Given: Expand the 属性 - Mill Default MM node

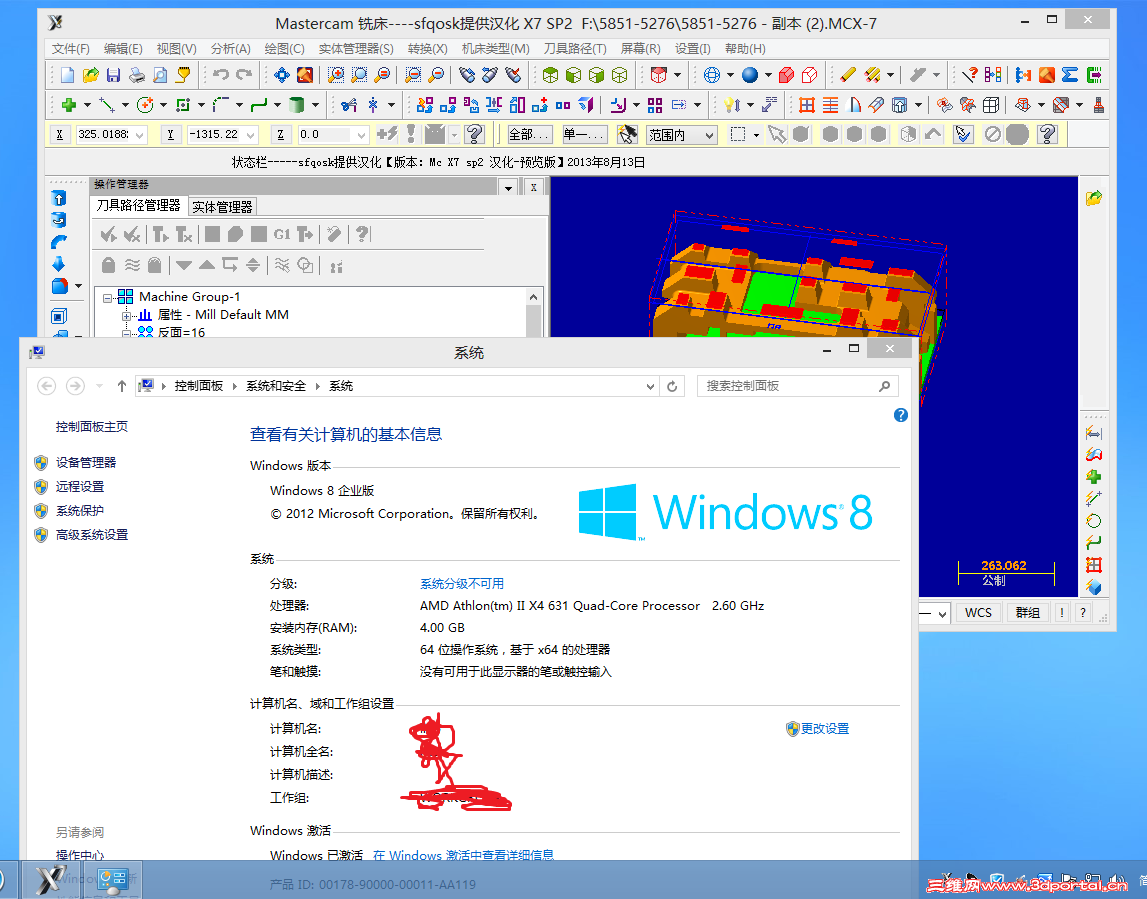Looking at the screenshot, I should pyautogui.click(x=126, y=316).
